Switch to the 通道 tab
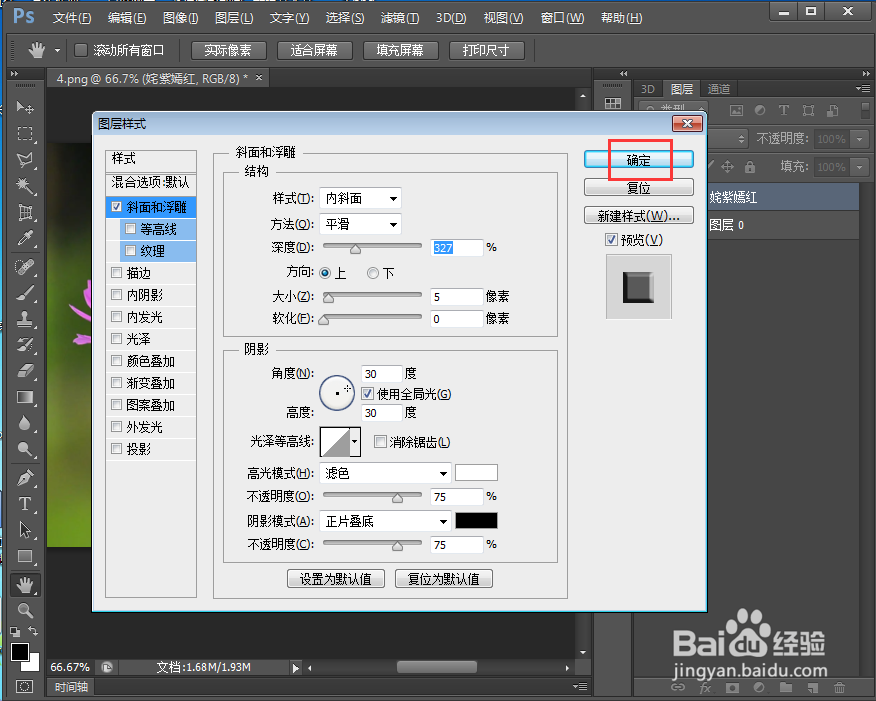Screen dimensions: 876x701 click(x=719, y=88)
